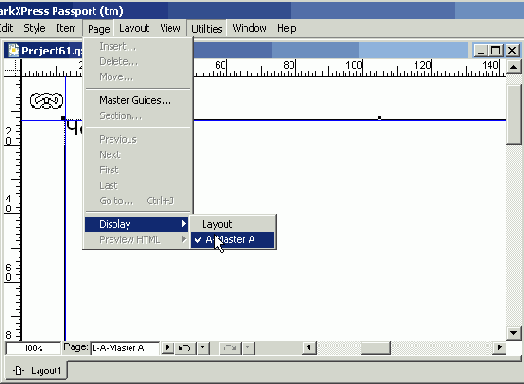Viewport: 524px width, 384px height.
Task: Click the project document icon in title bar
Action: [13, 50]
